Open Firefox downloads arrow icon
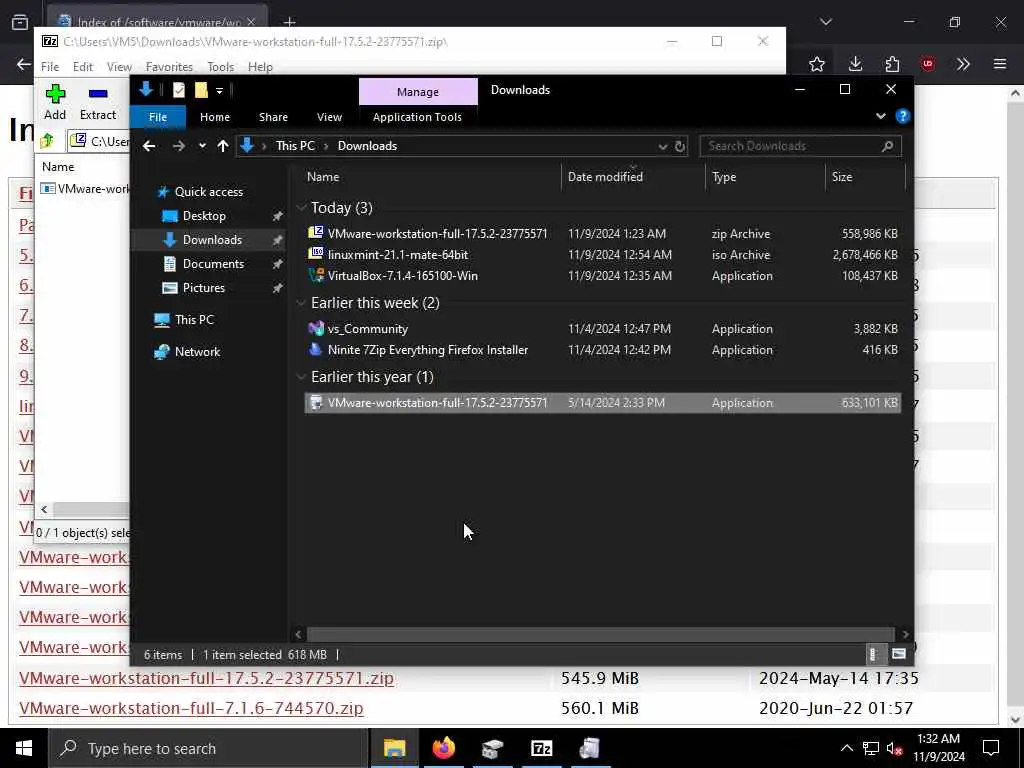The height and width of the screenshot is (768, 1024). [855, 64]
